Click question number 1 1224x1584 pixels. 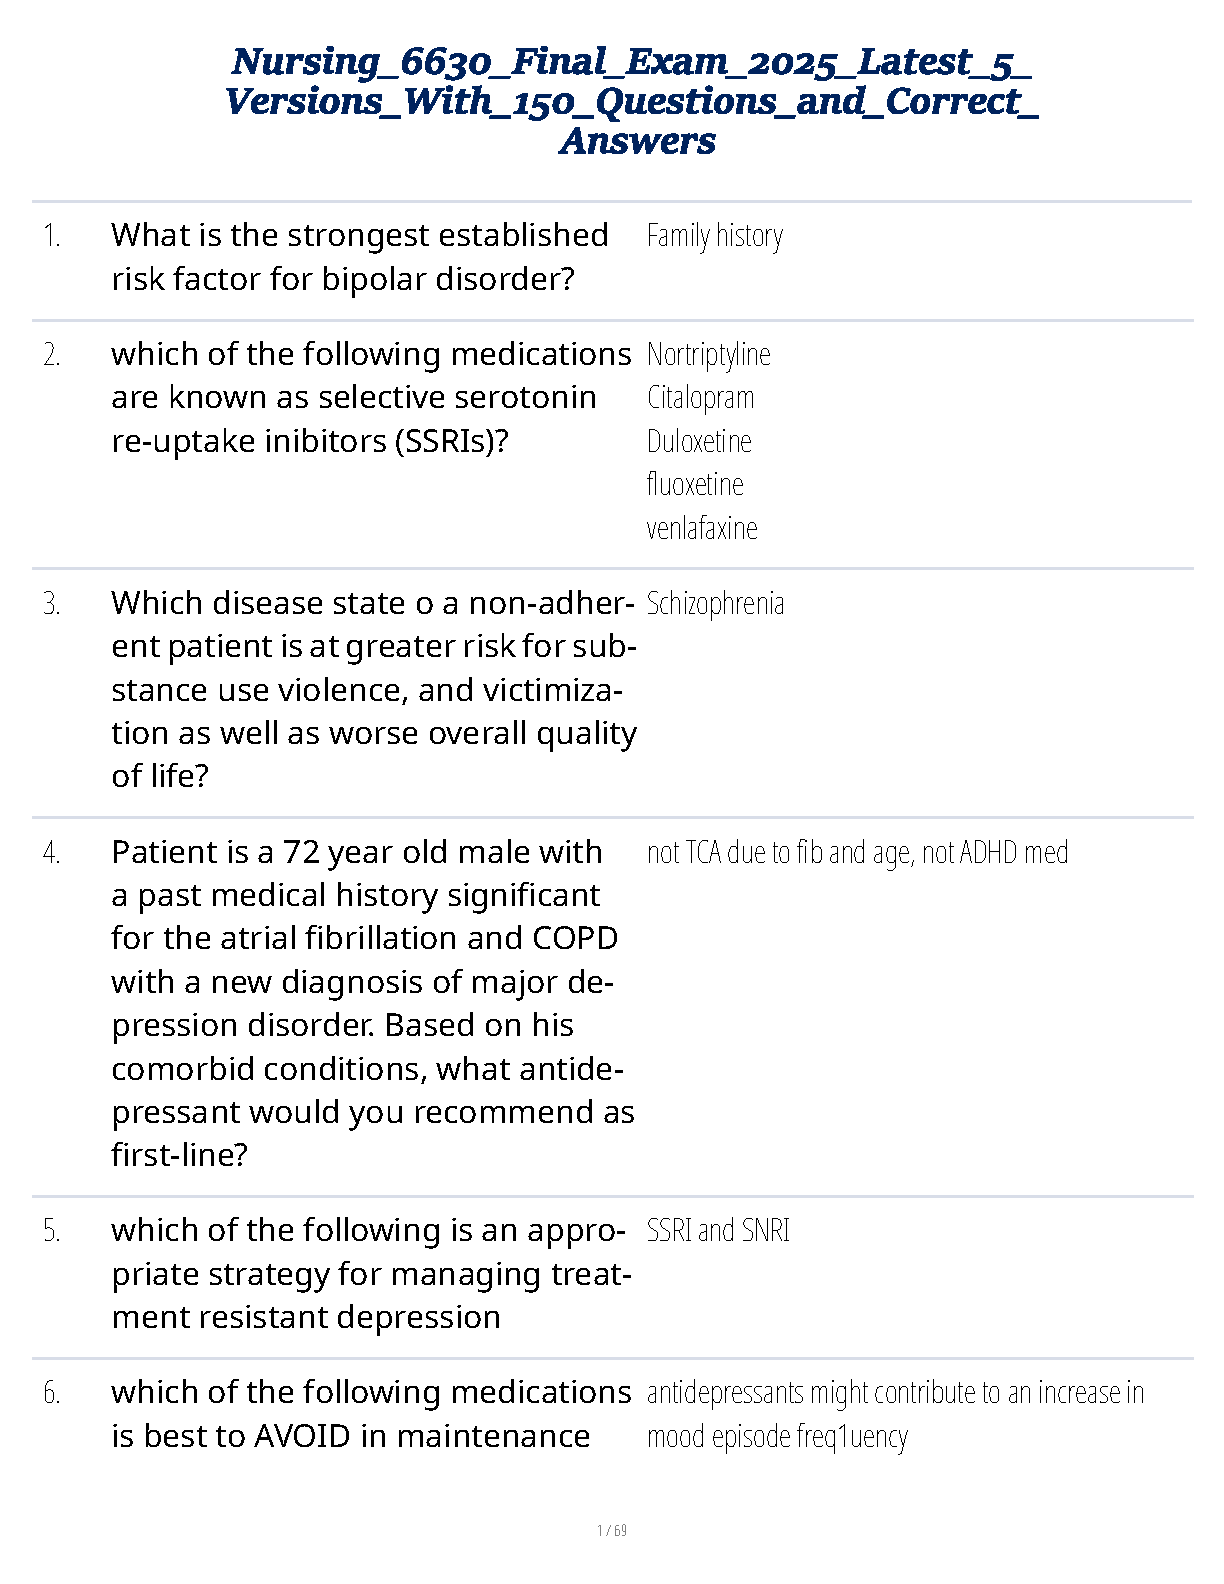click(52, 236)
